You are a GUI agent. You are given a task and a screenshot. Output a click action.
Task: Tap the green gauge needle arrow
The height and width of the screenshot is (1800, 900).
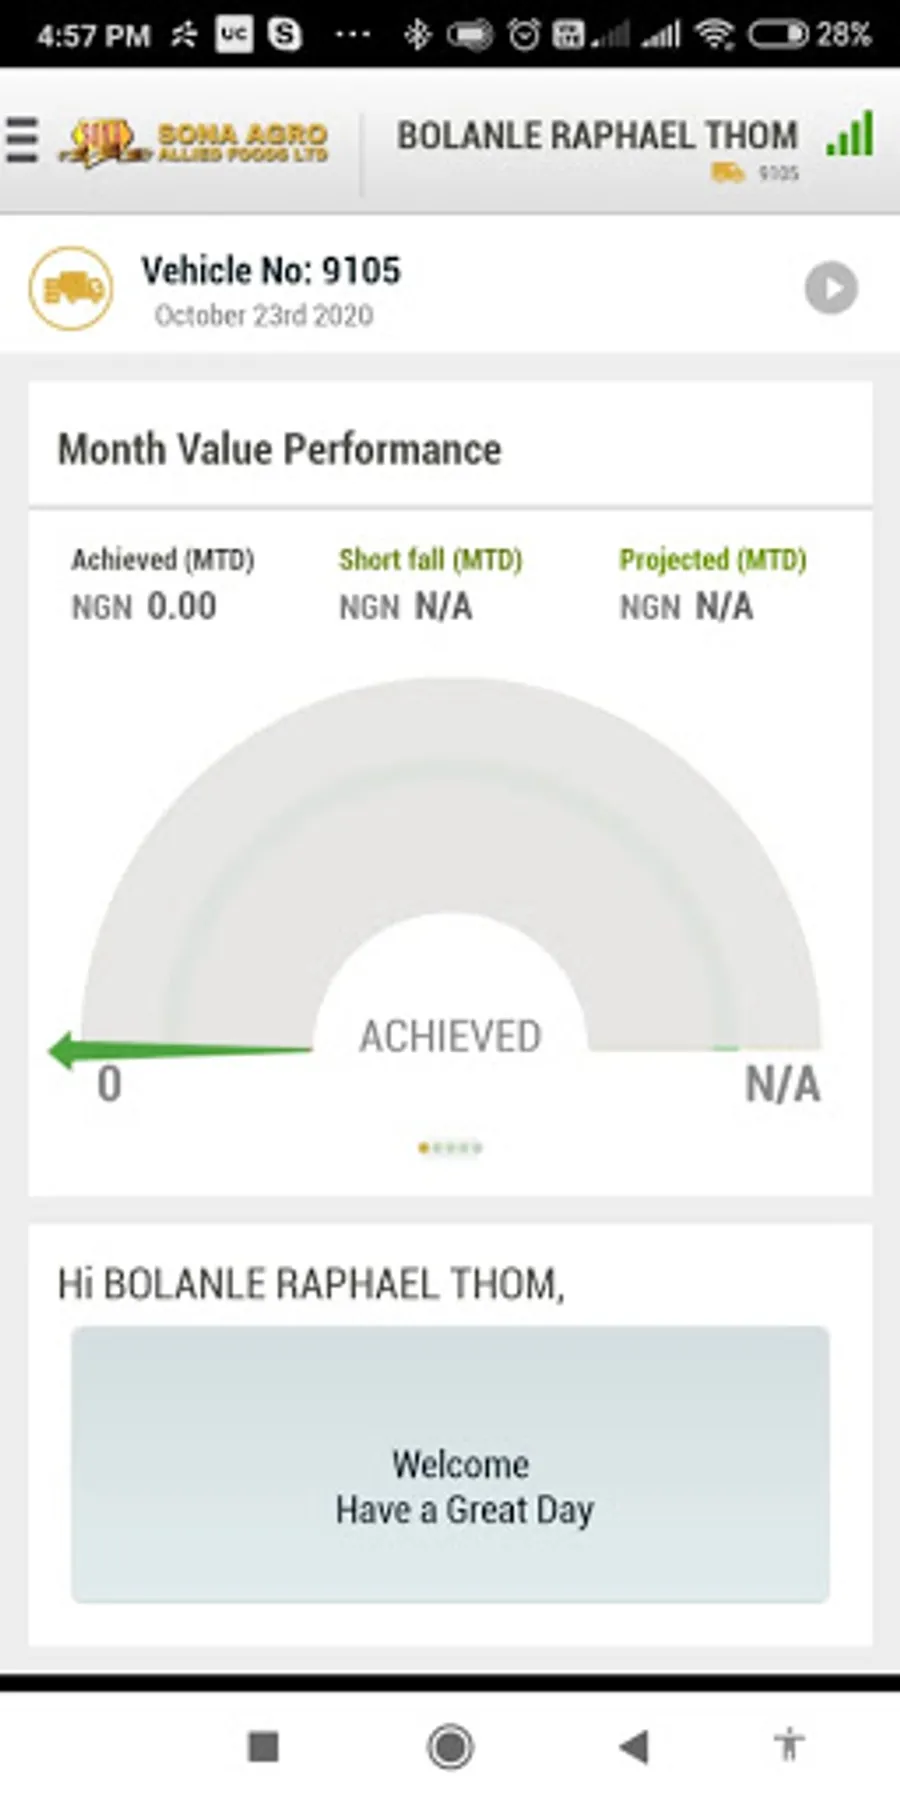[180, 1050]
